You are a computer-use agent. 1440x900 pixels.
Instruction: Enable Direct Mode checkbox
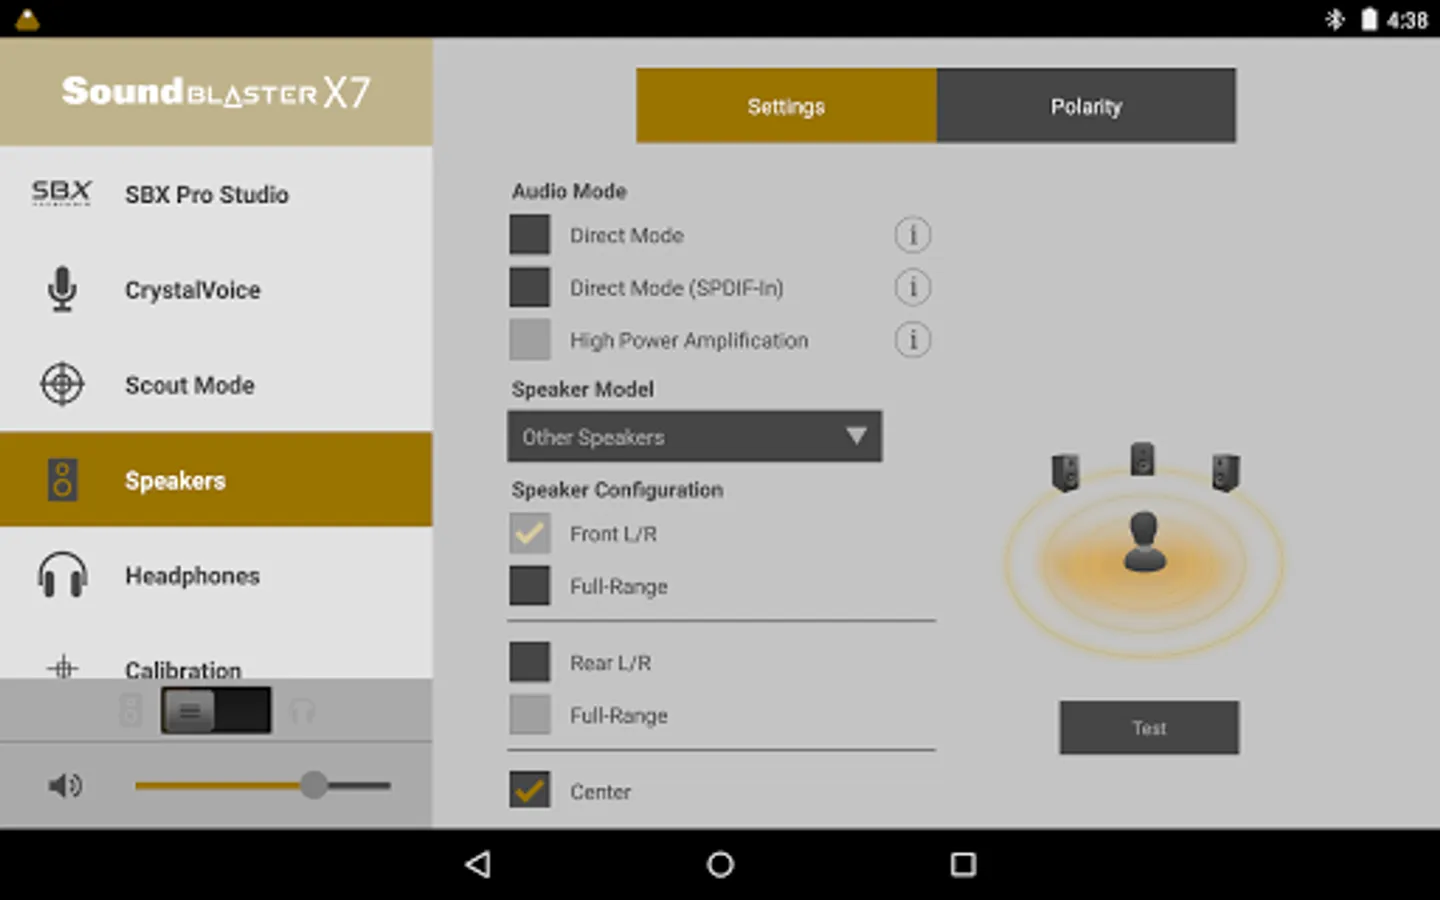coord(530,235)
